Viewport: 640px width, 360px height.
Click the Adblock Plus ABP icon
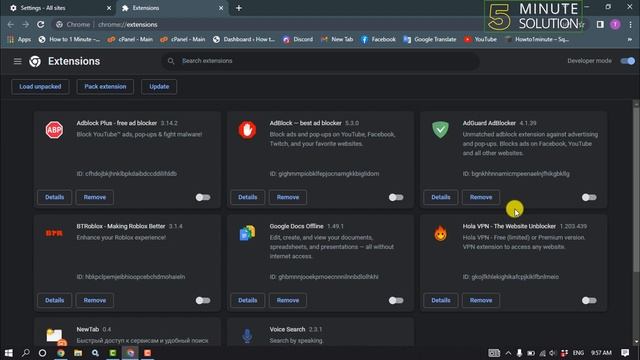point(54,130)
